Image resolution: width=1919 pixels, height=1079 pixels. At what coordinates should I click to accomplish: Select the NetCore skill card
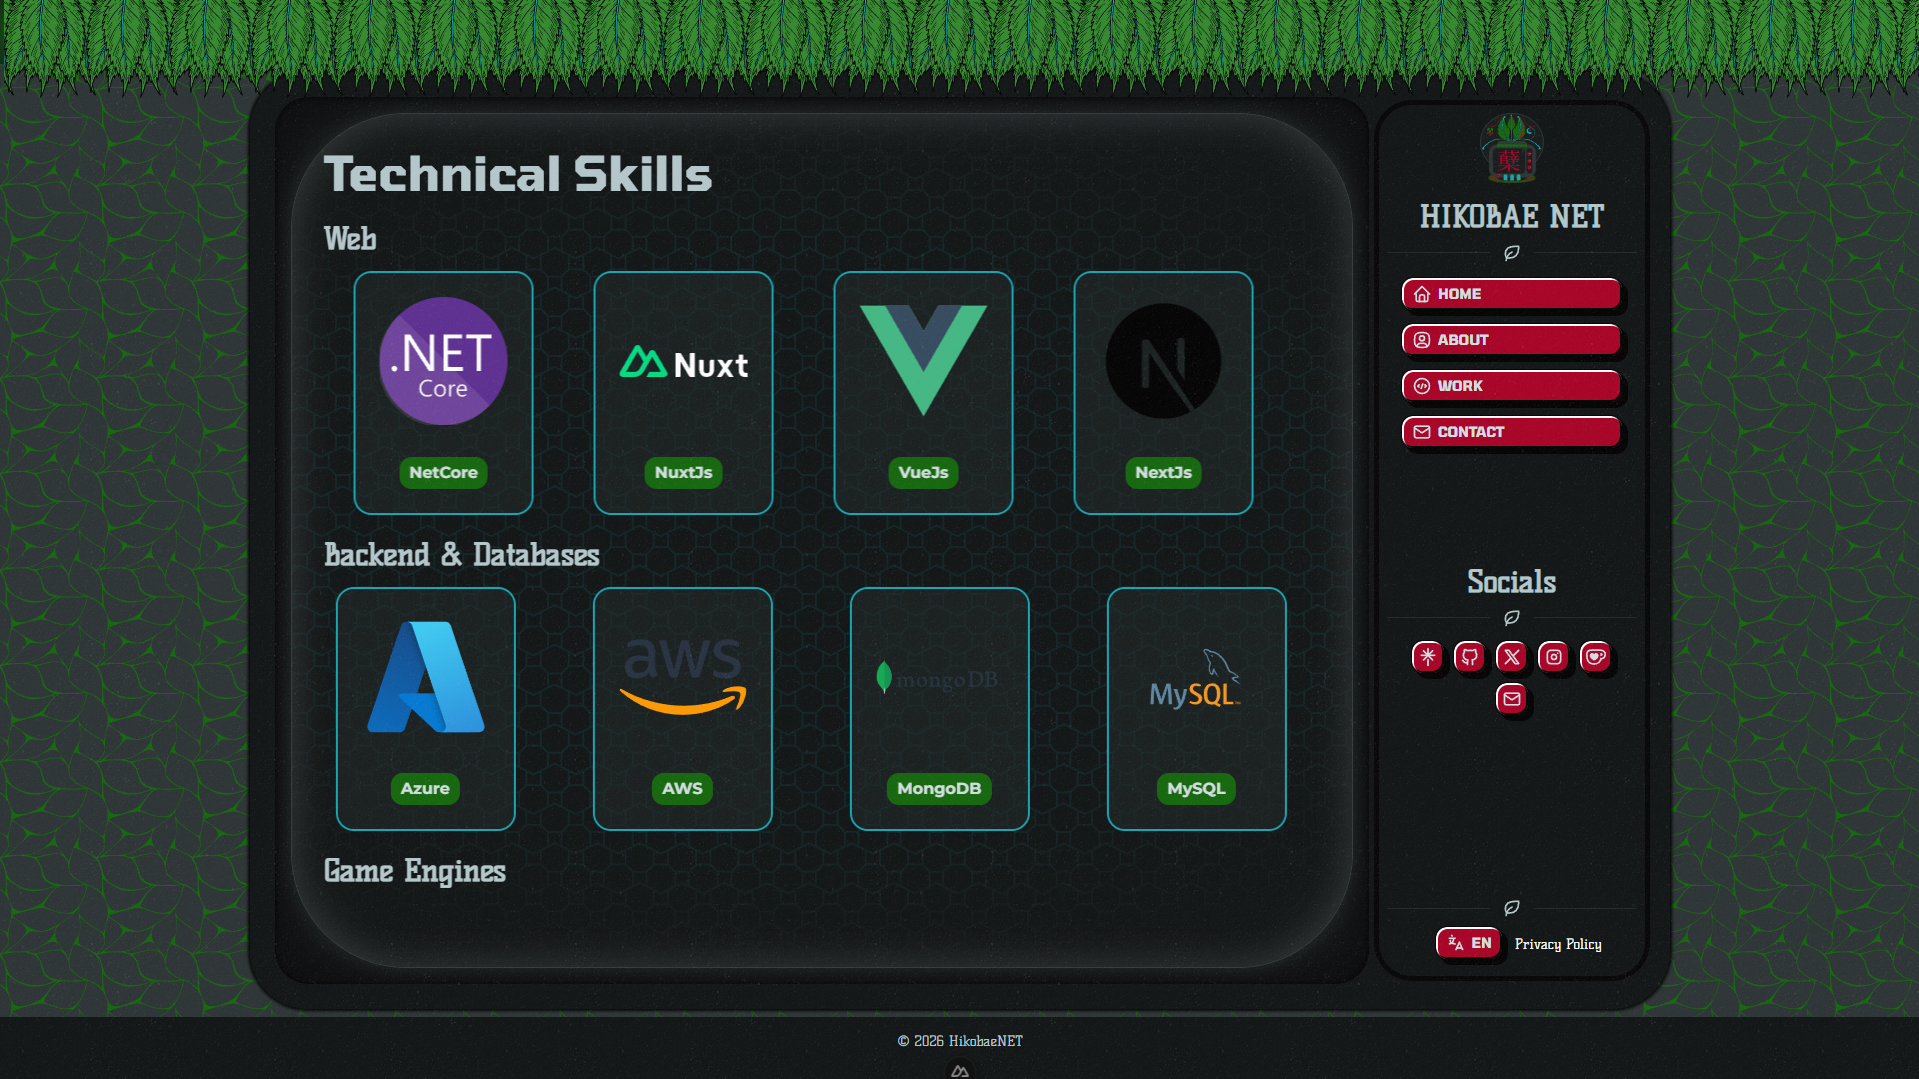[x=443, y=392]
